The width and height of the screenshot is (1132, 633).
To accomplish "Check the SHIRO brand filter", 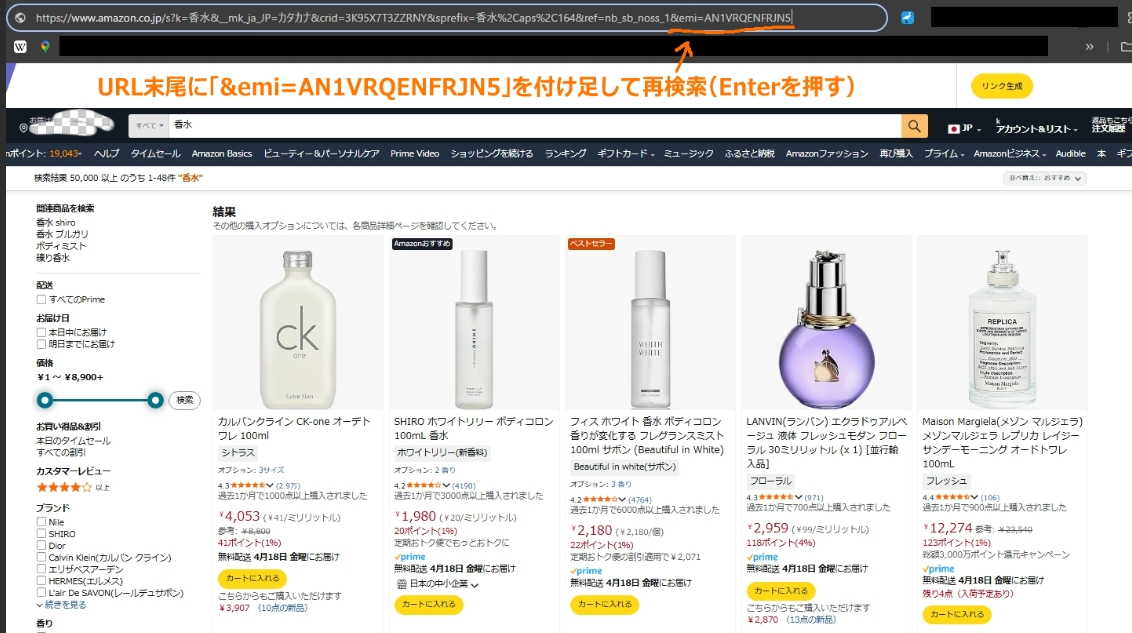I will pyautogui.click(x=41, y=534).
